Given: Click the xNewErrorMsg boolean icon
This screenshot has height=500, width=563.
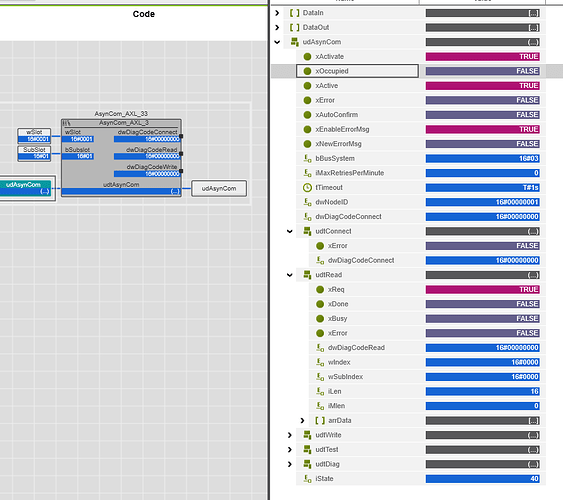Looking at the screenshot, I should pos(307,144).
